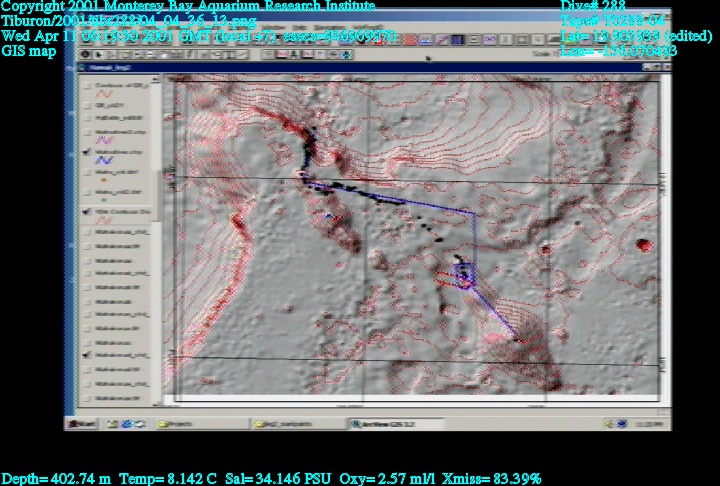Enable the topmost Contours theme checkbox
Screen dimensions: 720x486
click(x=88, y=86)
